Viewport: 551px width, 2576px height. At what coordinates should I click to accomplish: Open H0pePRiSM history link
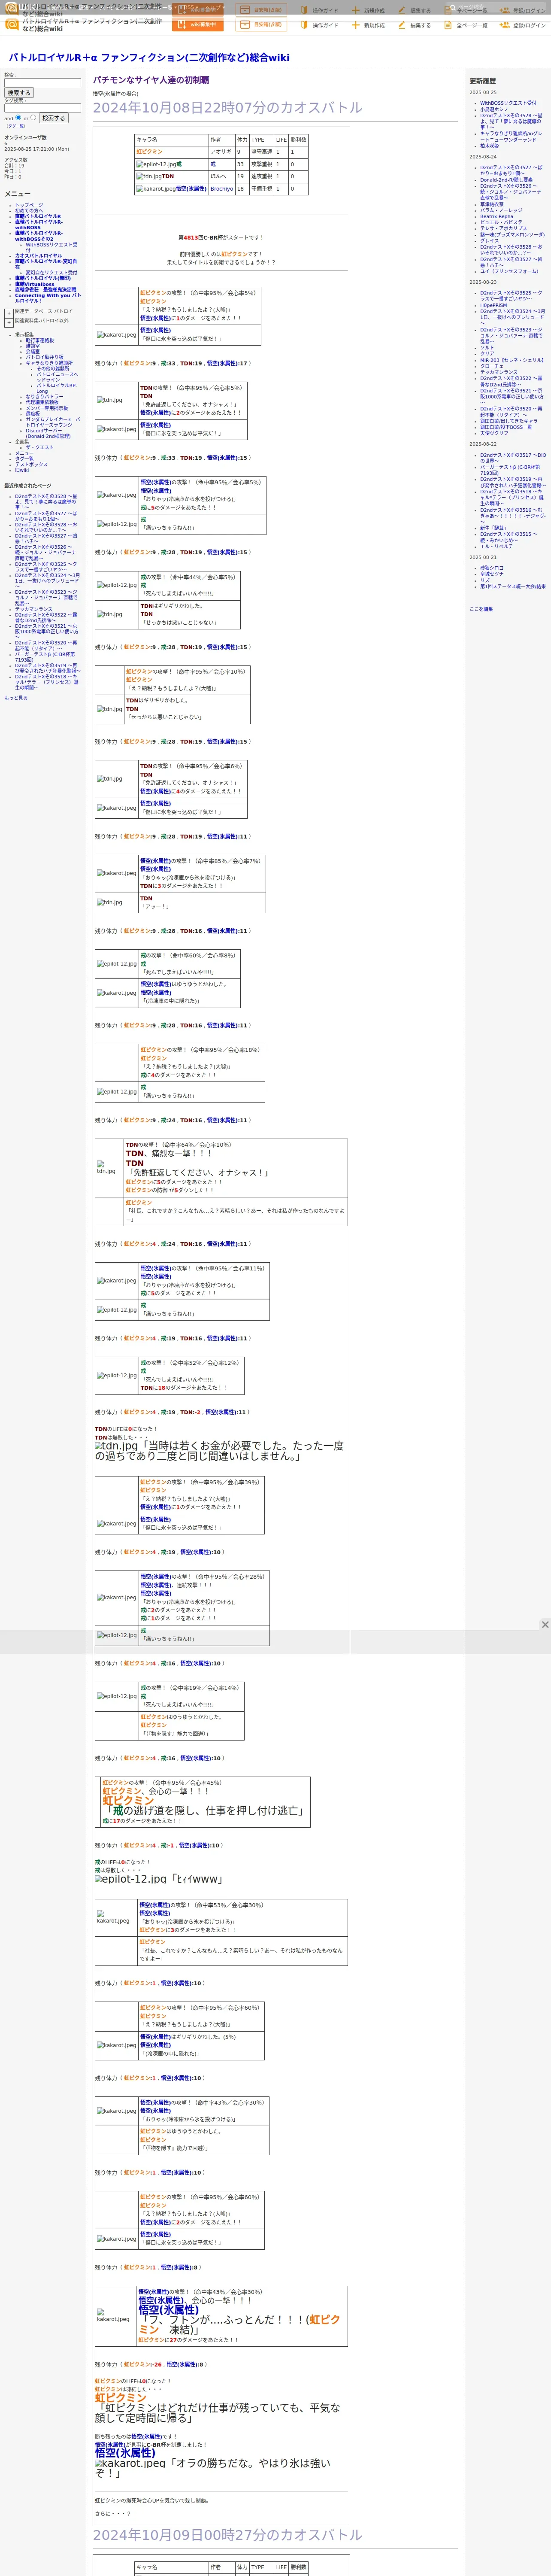click(493, 305)
